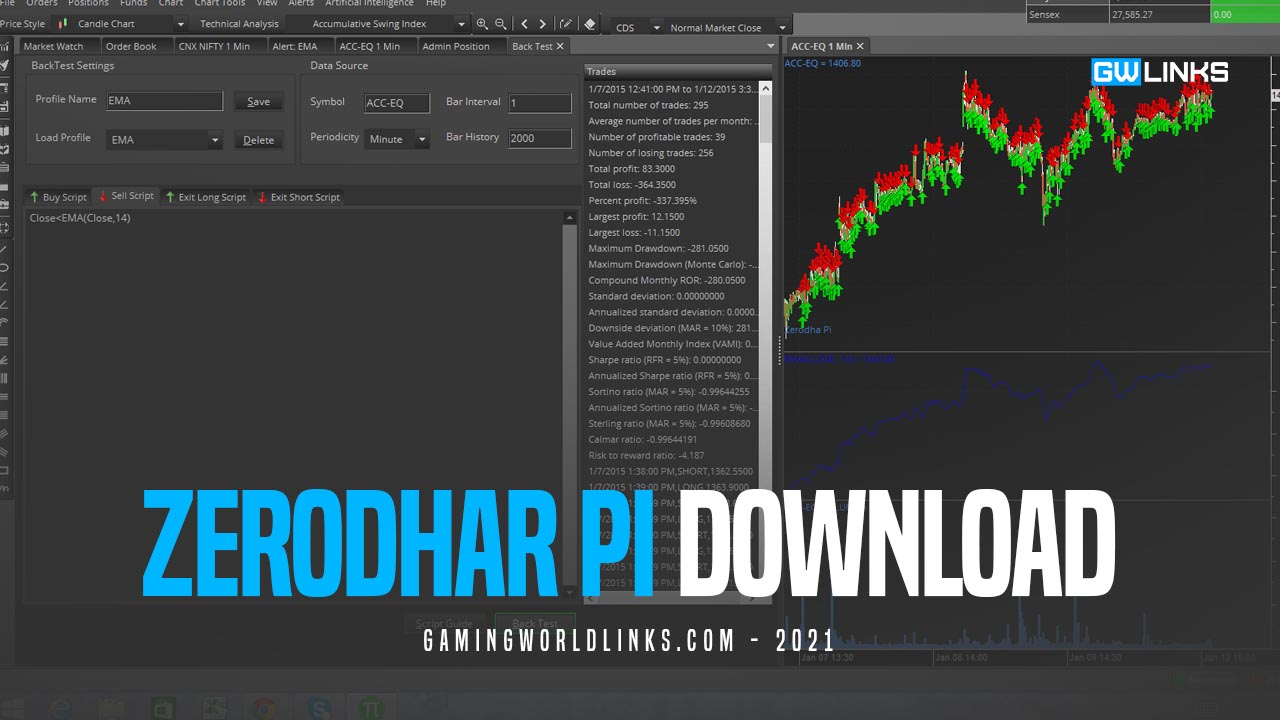Click the right arrow chart scroll icon
The image size is (1280, 720).
coord(543,24)
